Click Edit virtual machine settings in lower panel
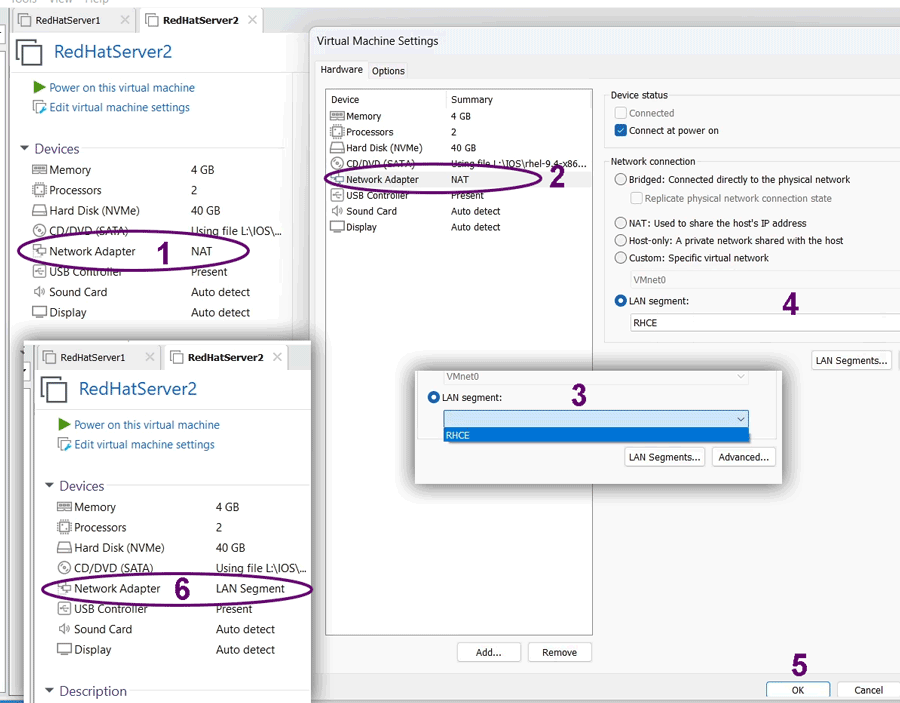 click(144, 444)
